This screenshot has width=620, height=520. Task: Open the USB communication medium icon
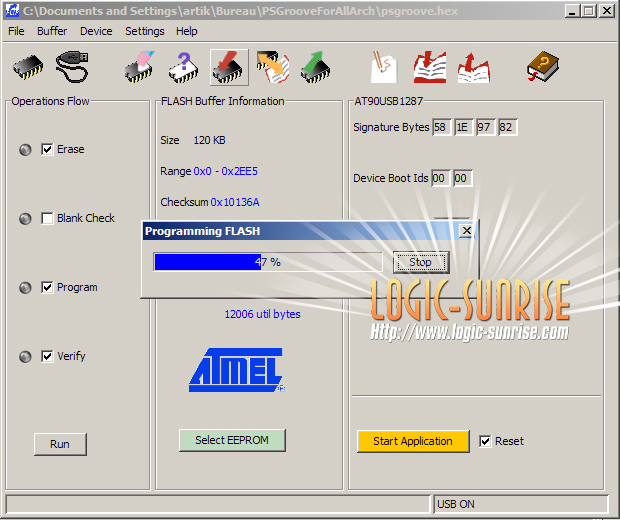(72, 67)
